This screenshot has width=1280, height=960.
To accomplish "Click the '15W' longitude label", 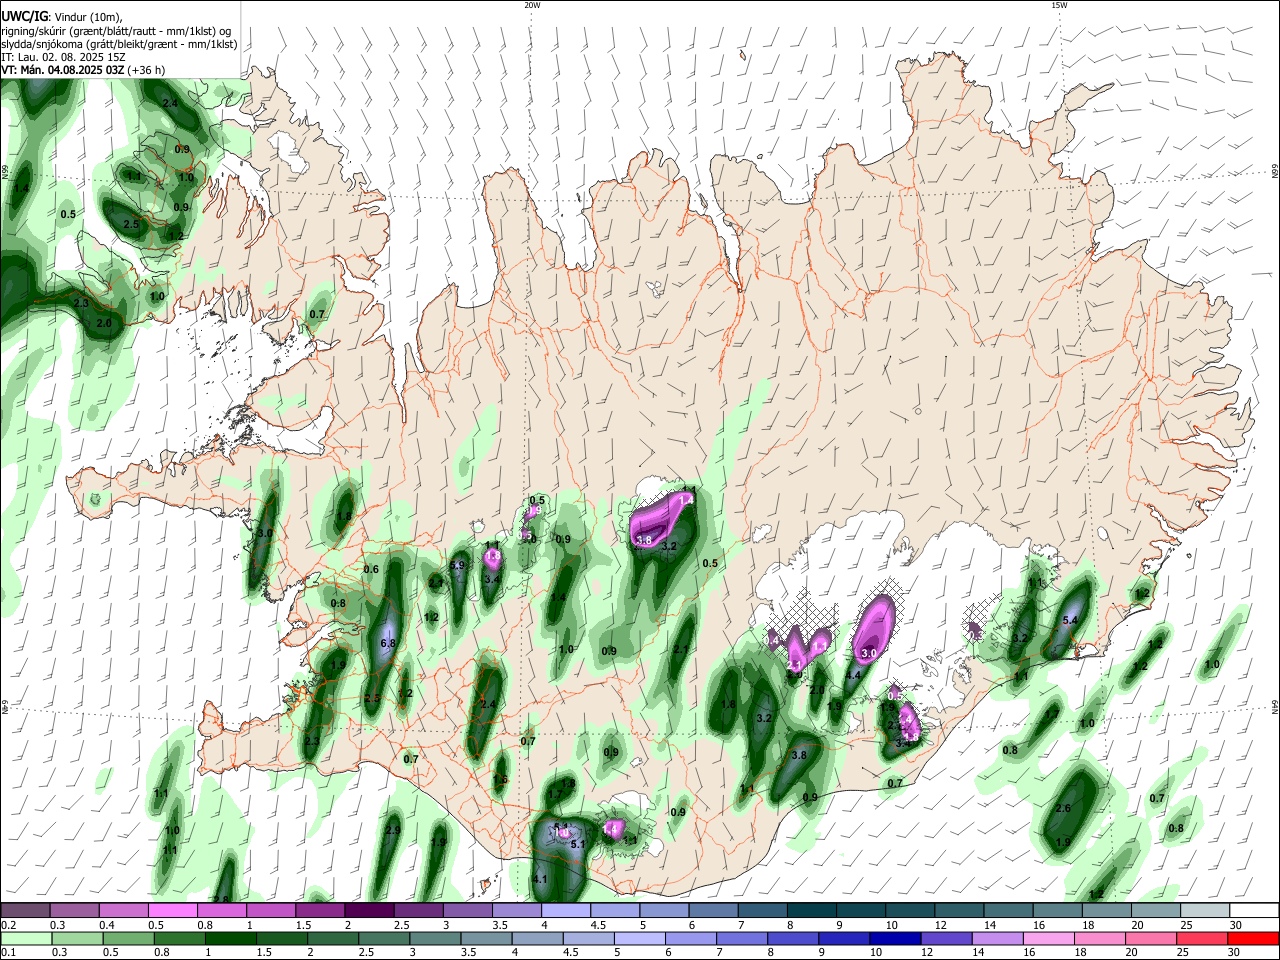I will click(x=1058, y=5).
